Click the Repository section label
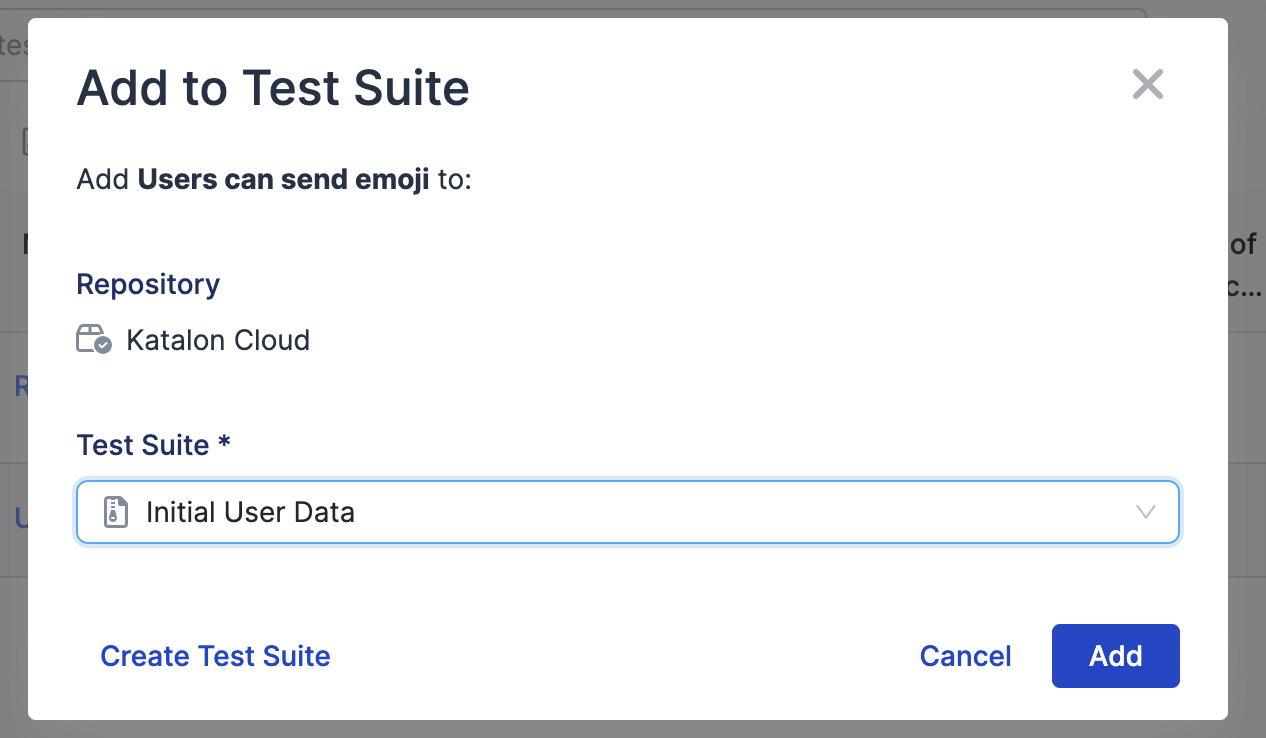The height and width of the screenshot is (738, 1266). pyautogui.click(x=147, y=284)
